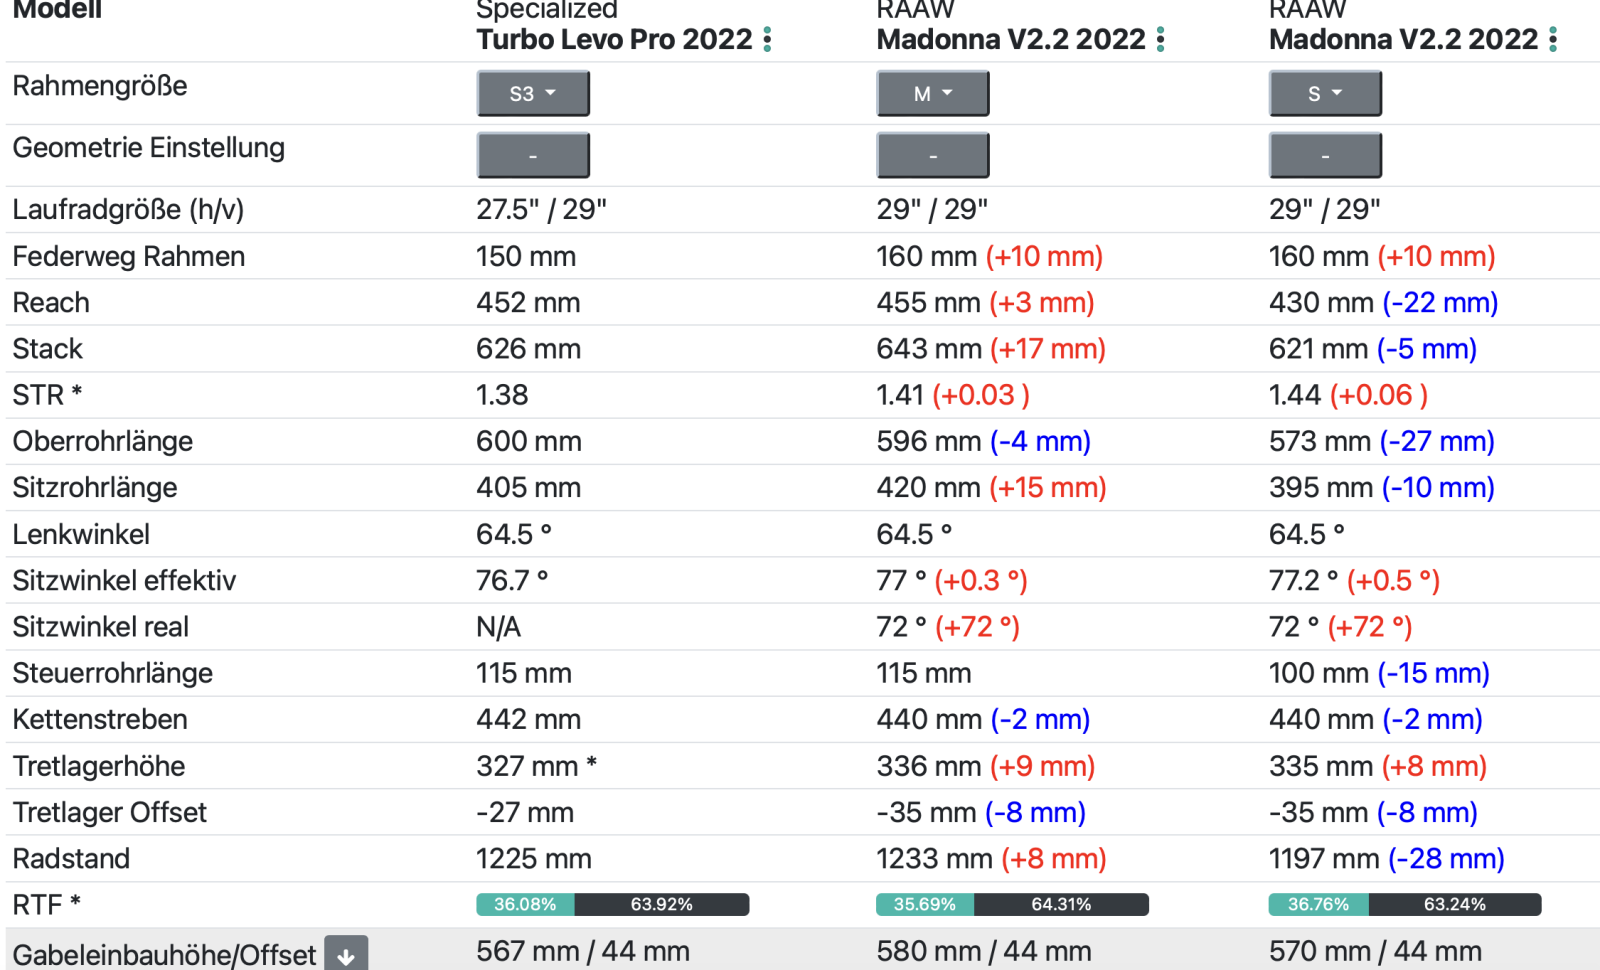Click the 64.31% segment of the RTF bar

1061,905
